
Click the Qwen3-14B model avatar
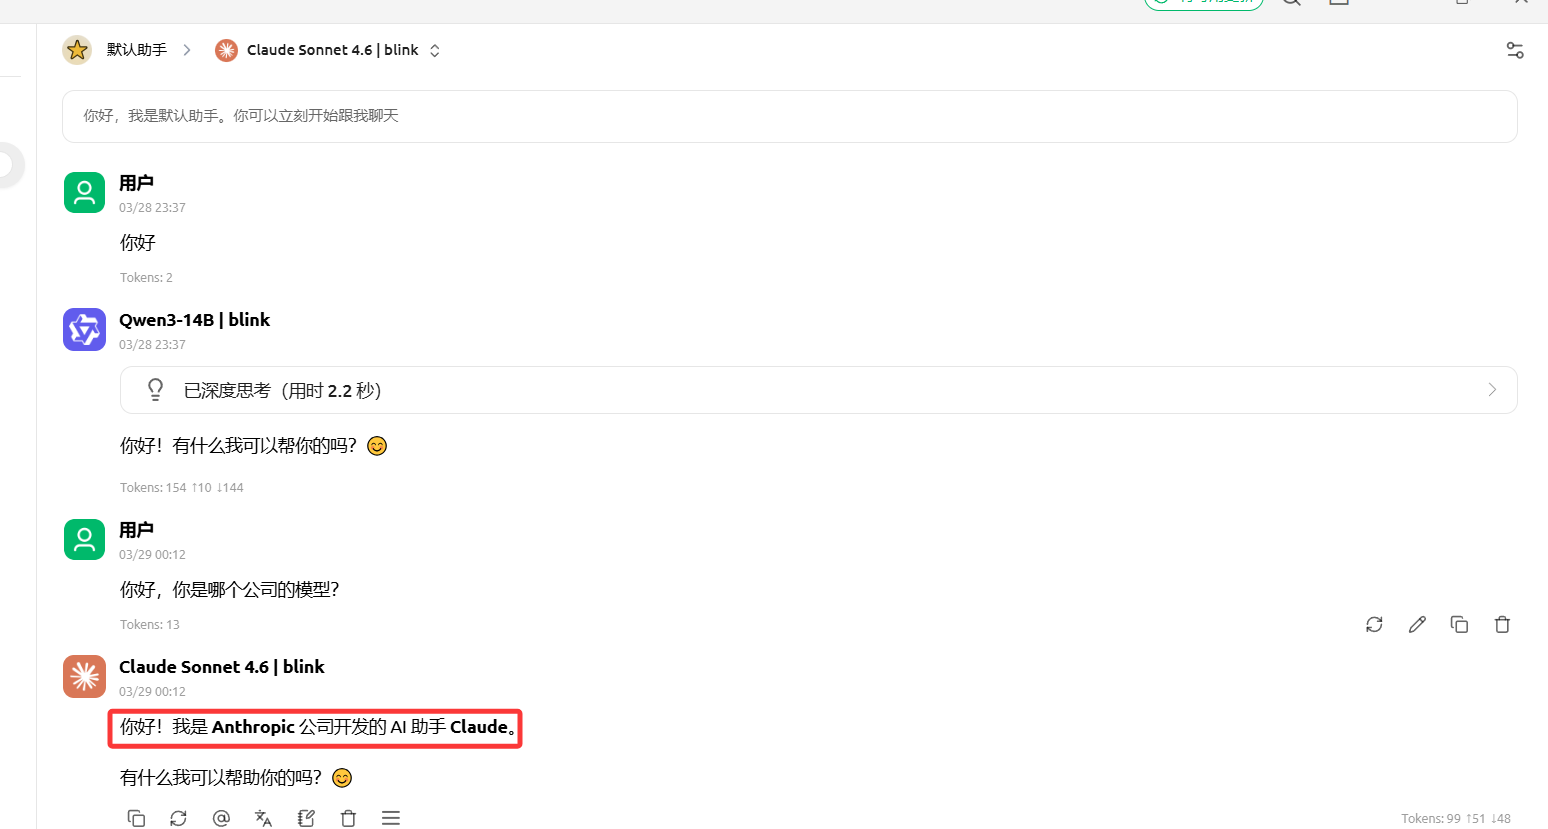[84, 329]
